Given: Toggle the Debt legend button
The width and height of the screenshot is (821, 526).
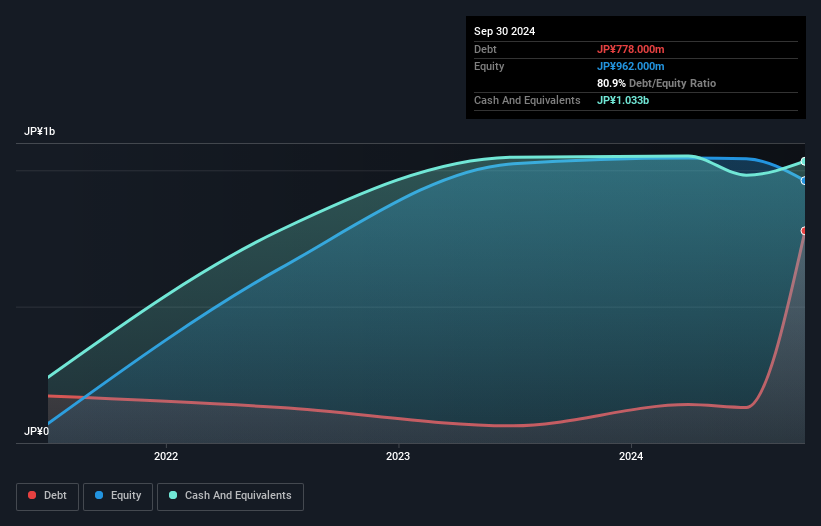Looking at the screenshot, I should click(x=48, y=496).
